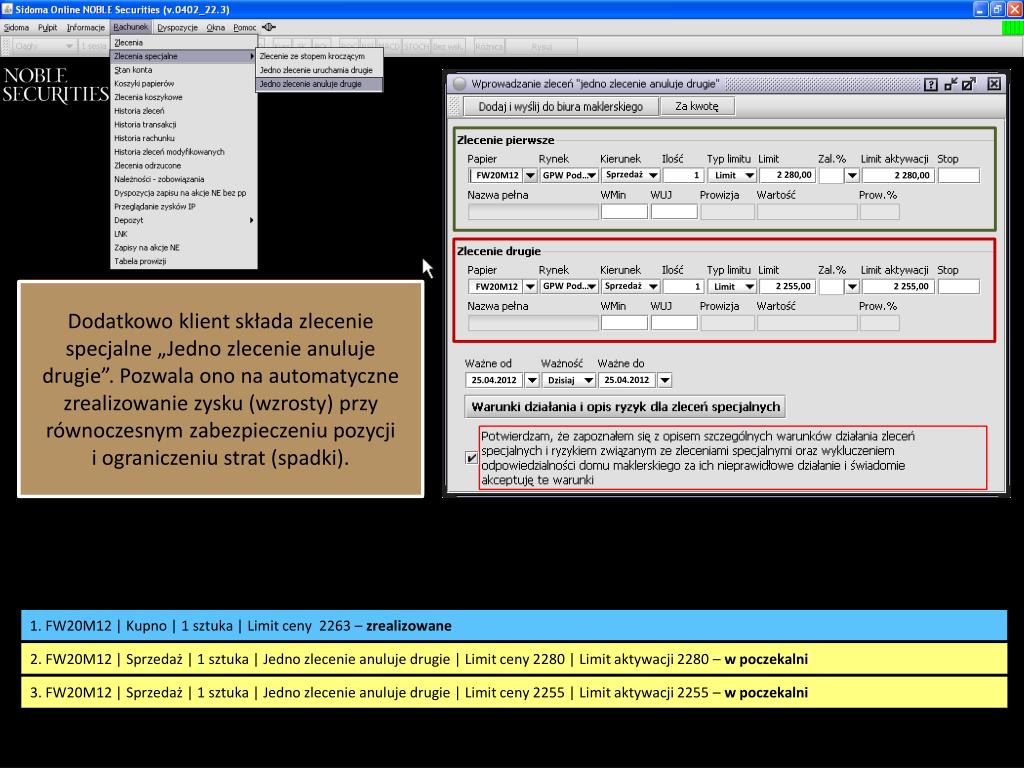
Task: Maximize the order entry dialog
Action: 969,84
